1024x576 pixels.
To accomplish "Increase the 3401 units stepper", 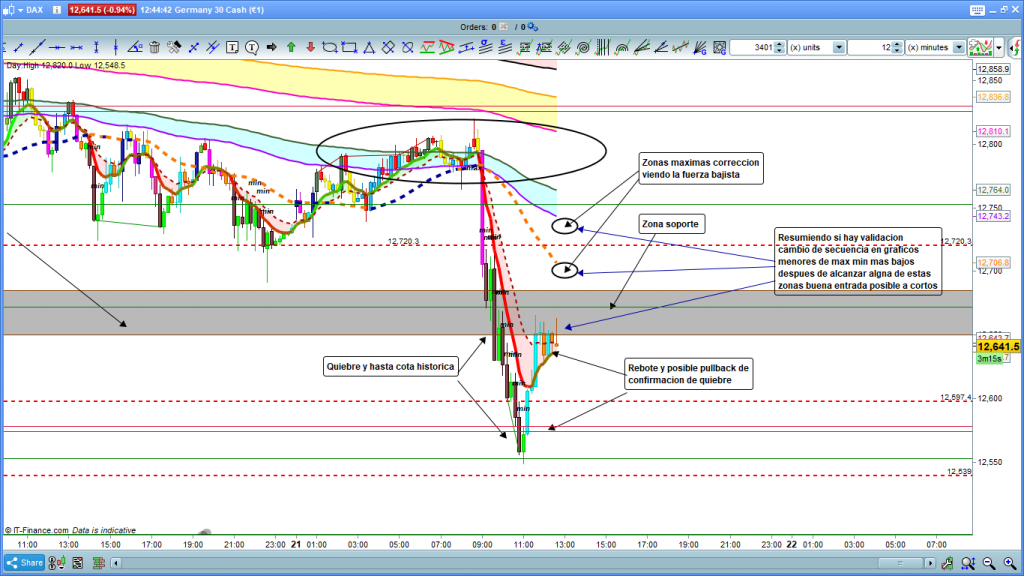I will tap(781, 44).
